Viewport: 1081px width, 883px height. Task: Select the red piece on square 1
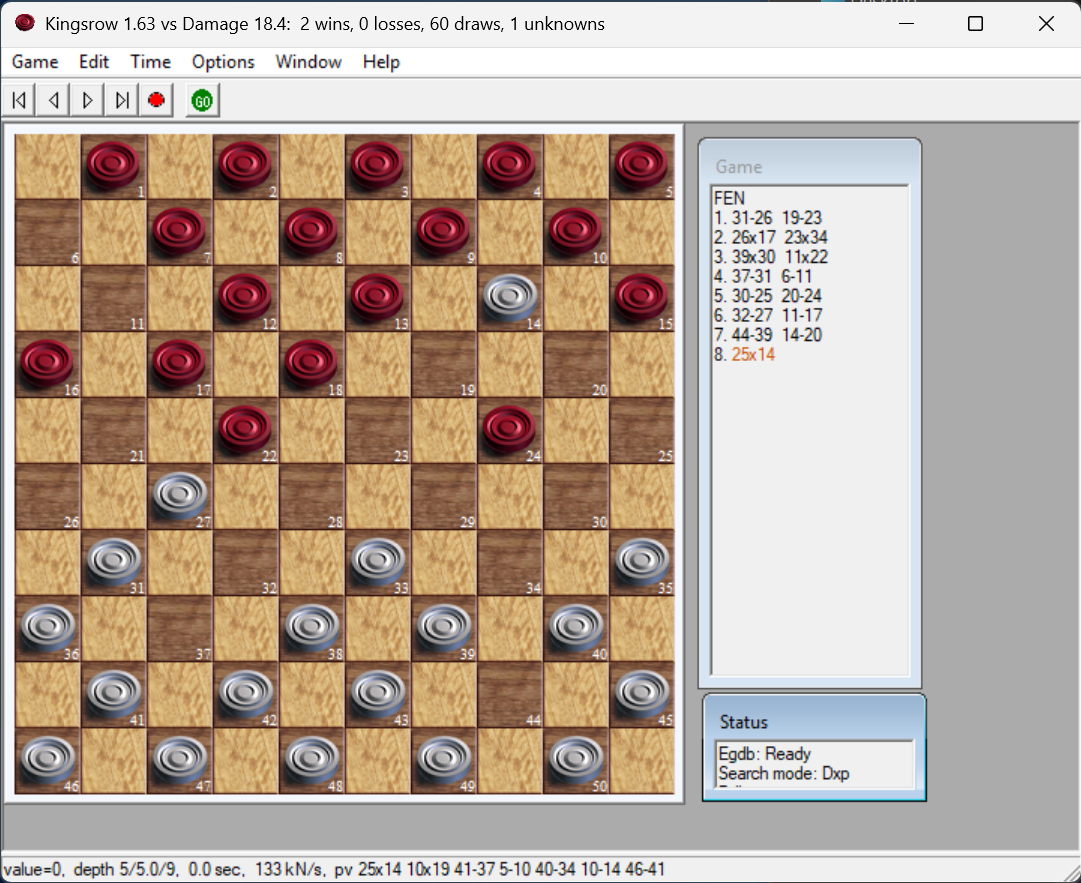coord(113,165)
